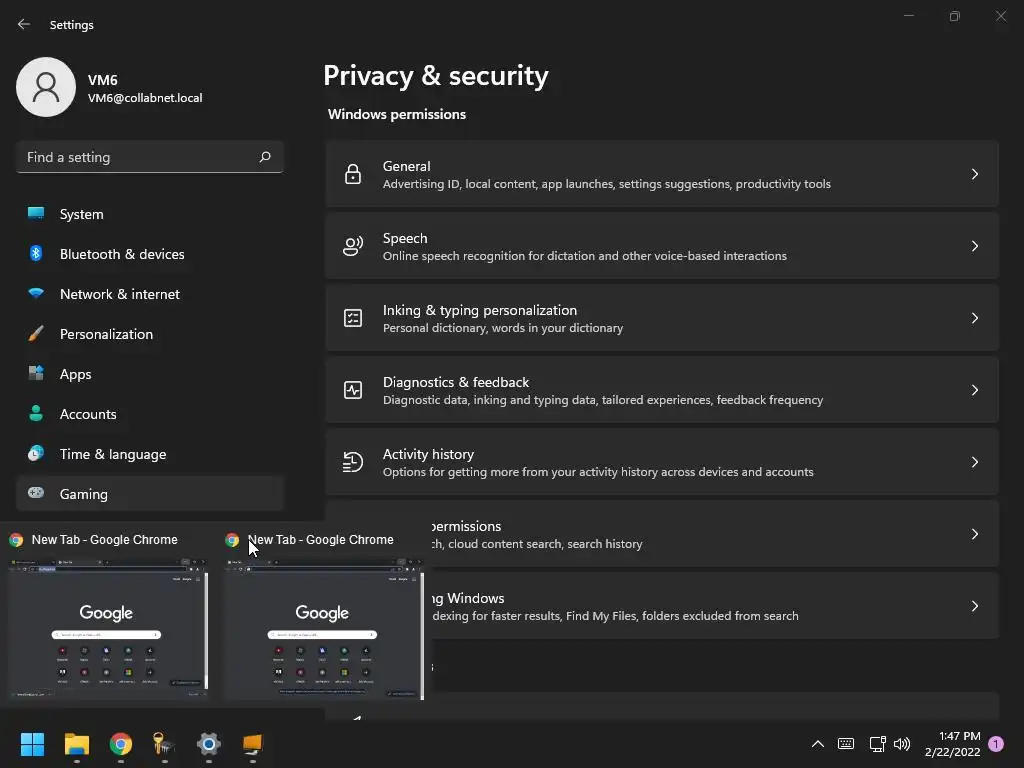This screenshot has width=1024, height=768.
Task: Click the taskbar Settings gear icon
Action: (x=208, y=744)
